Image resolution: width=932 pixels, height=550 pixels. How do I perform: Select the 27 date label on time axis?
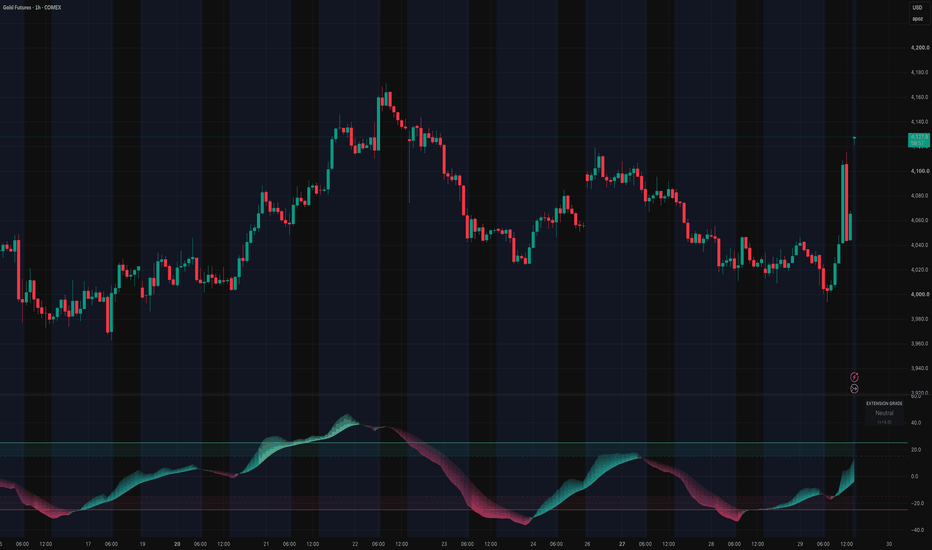click(x=622, y=544)
